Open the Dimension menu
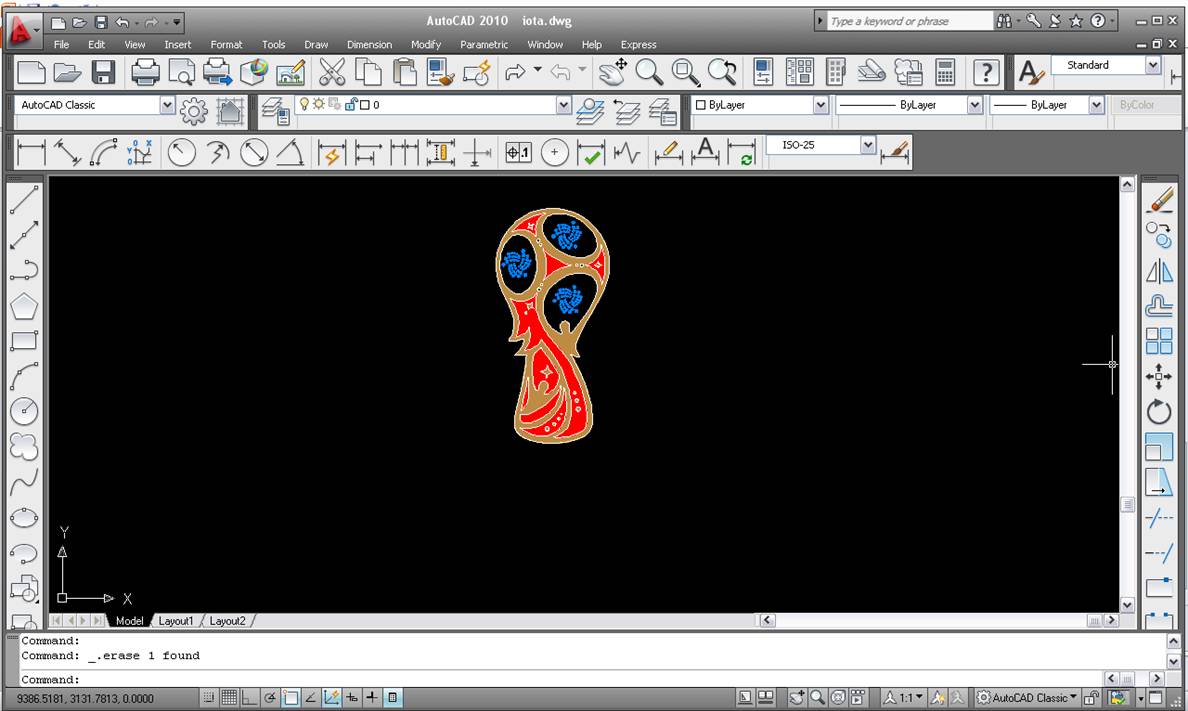 click(369, 45)
